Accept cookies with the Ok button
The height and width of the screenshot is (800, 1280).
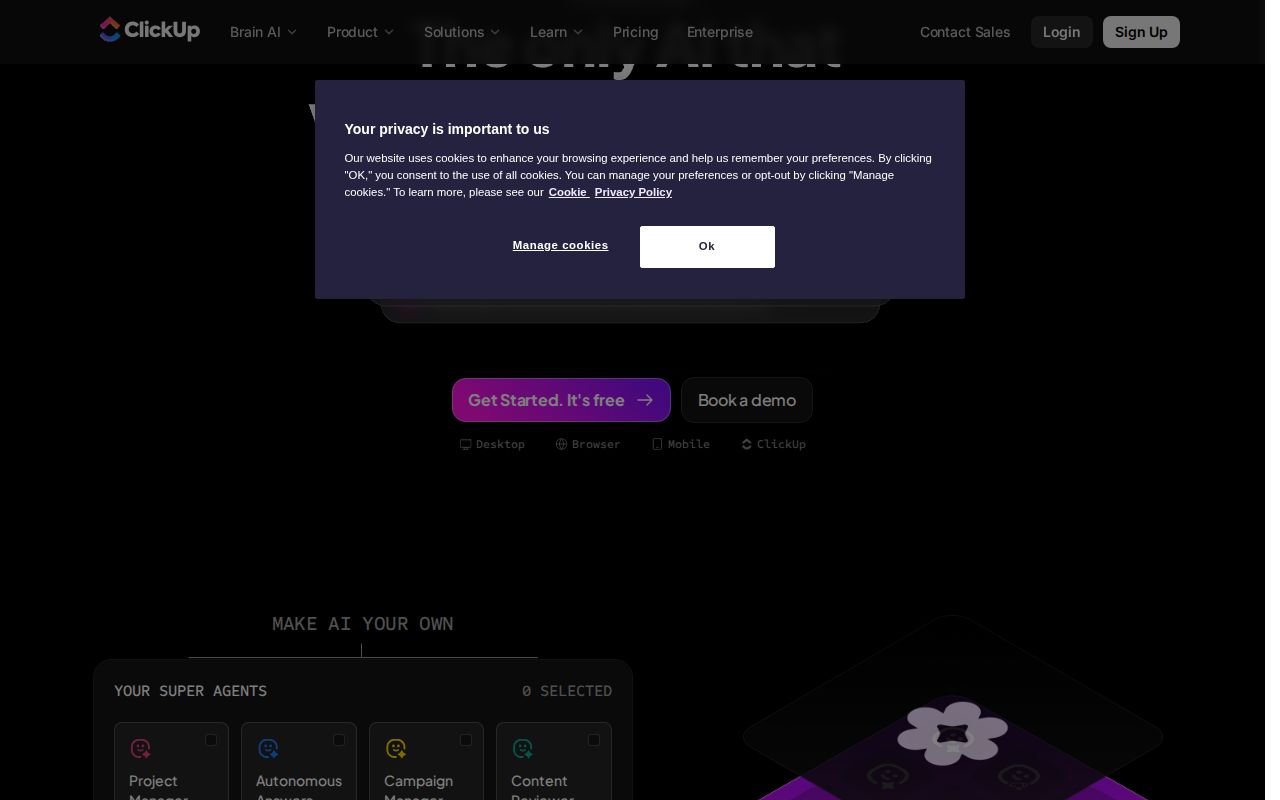(707, 247)
